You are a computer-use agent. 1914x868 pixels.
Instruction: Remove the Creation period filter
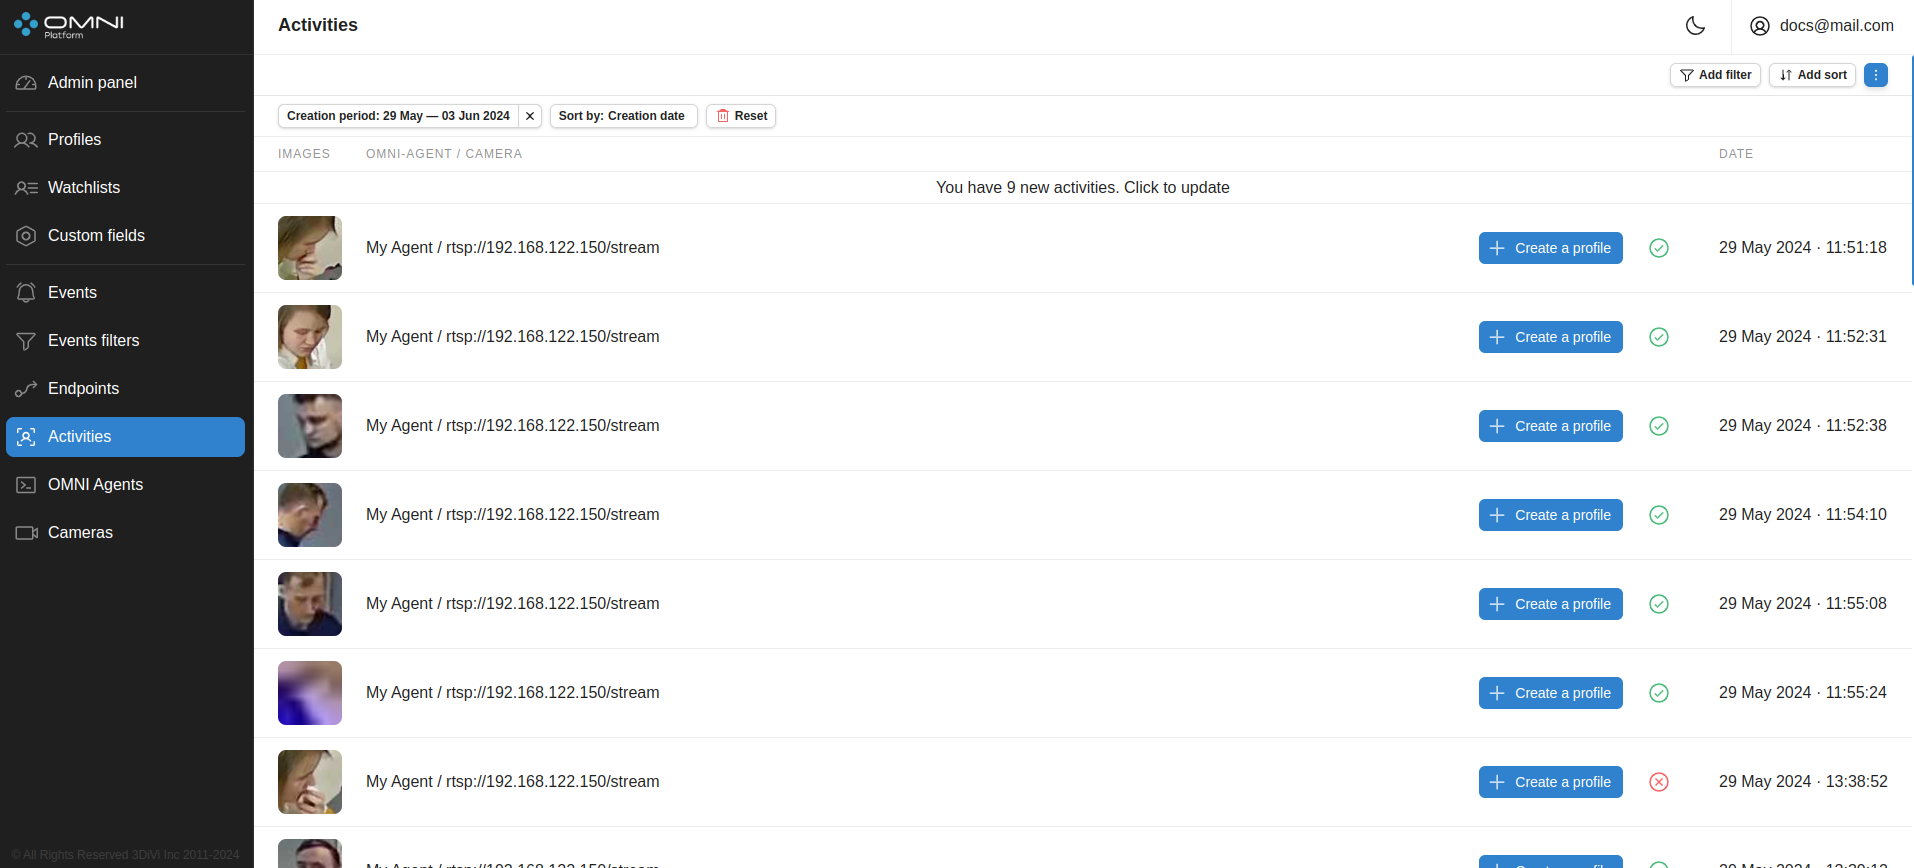530,116
